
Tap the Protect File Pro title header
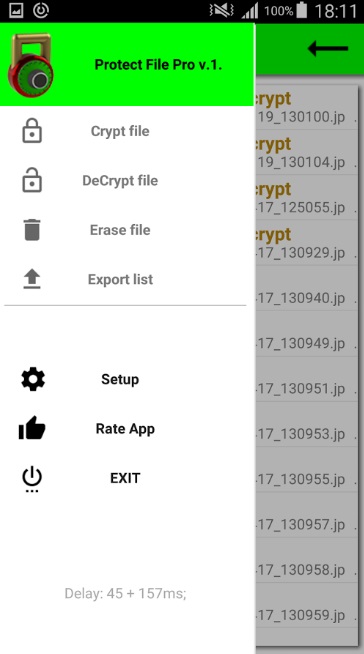click(158, 65)
